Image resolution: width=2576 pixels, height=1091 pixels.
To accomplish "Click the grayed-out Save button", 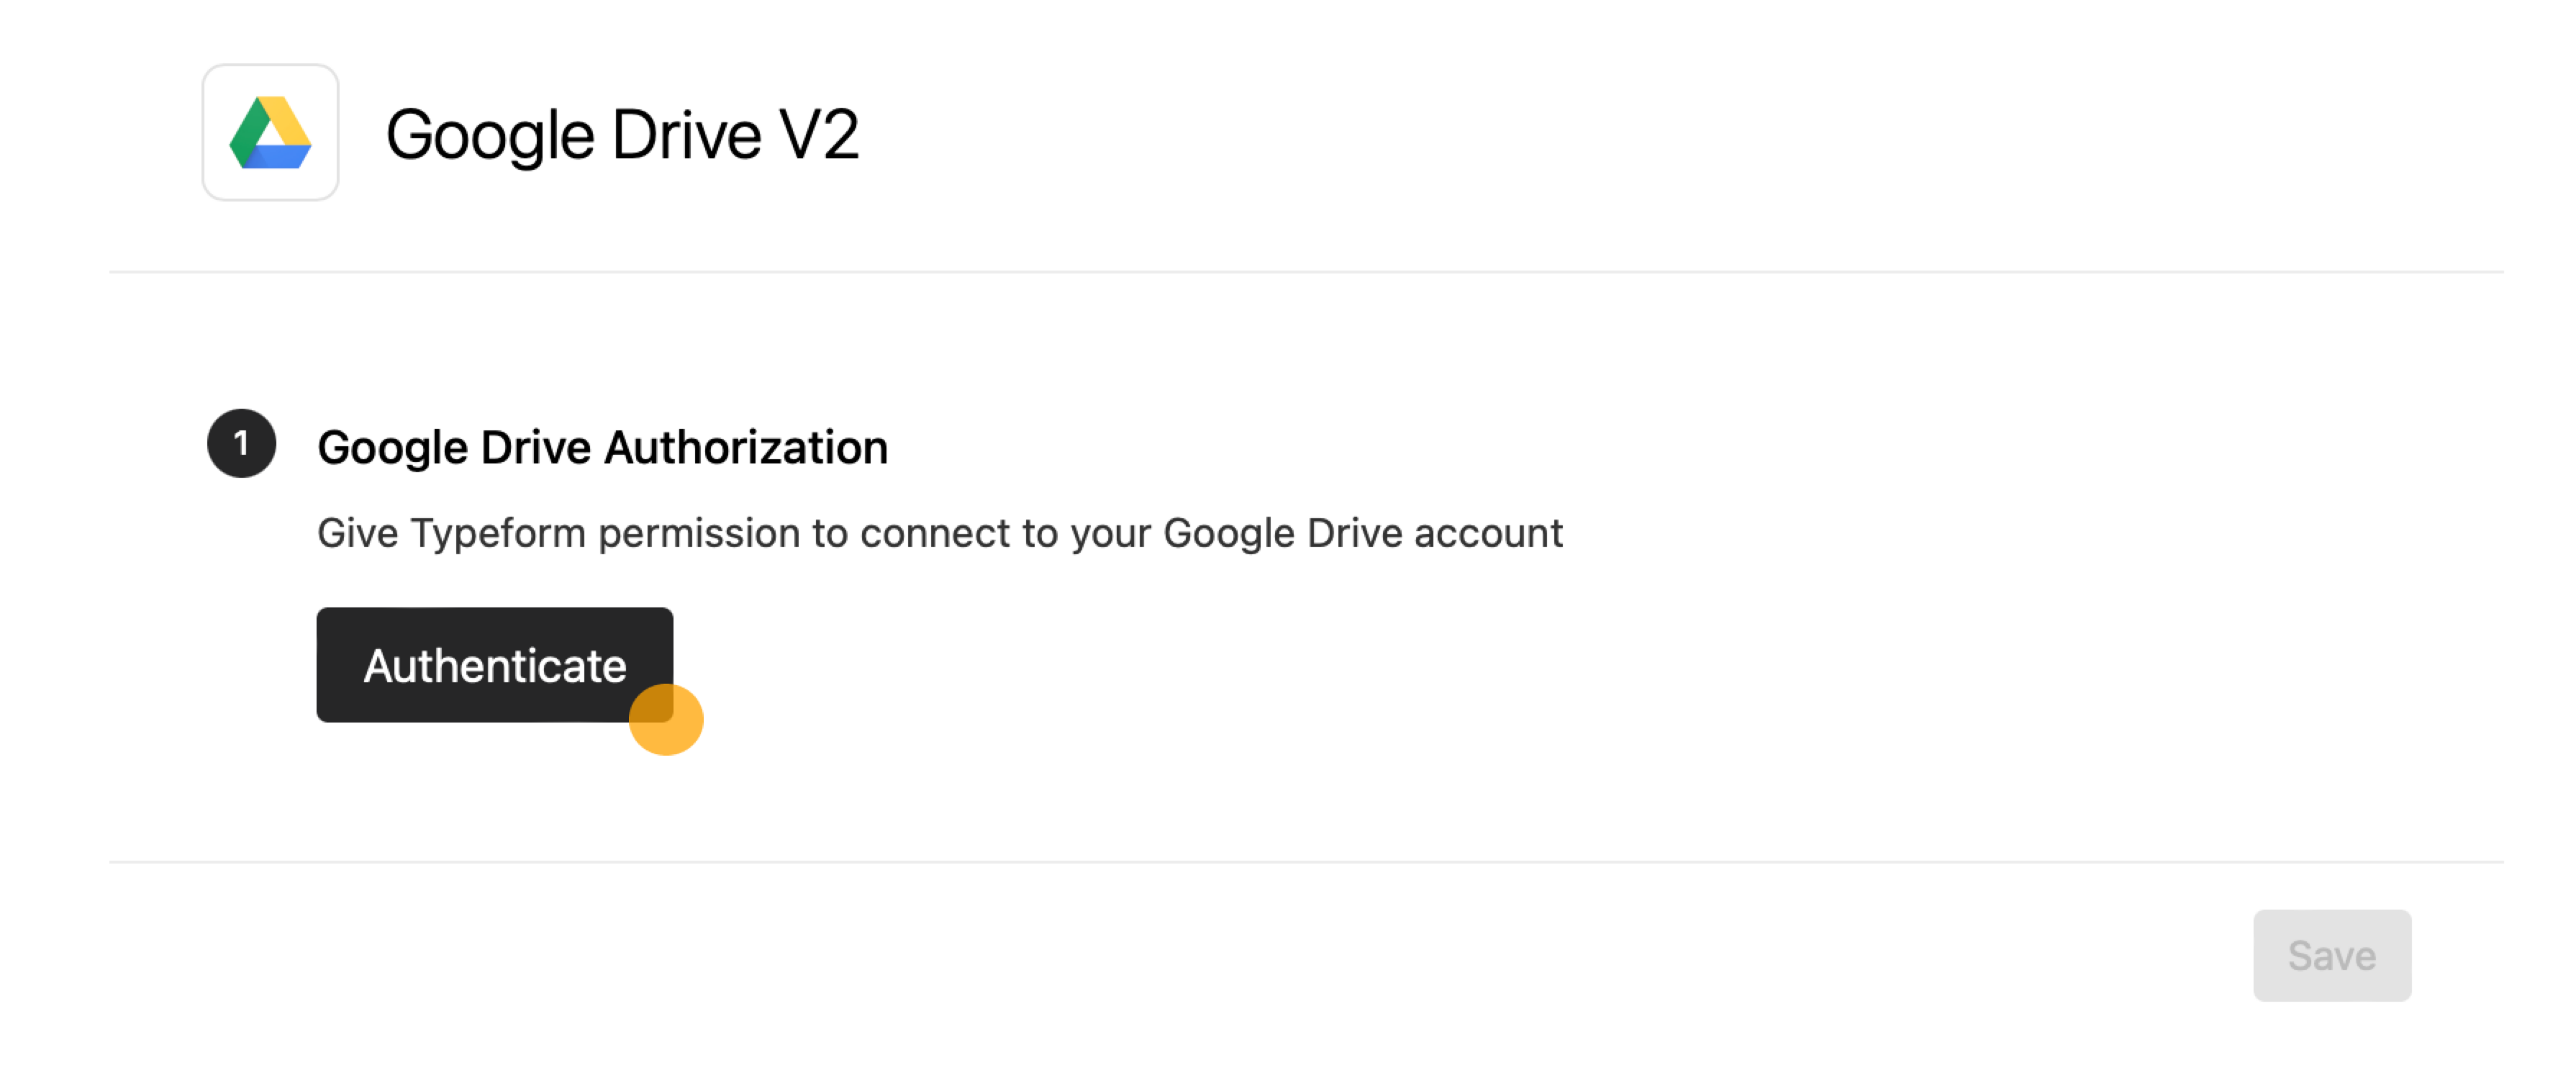I will [2332, 955].
